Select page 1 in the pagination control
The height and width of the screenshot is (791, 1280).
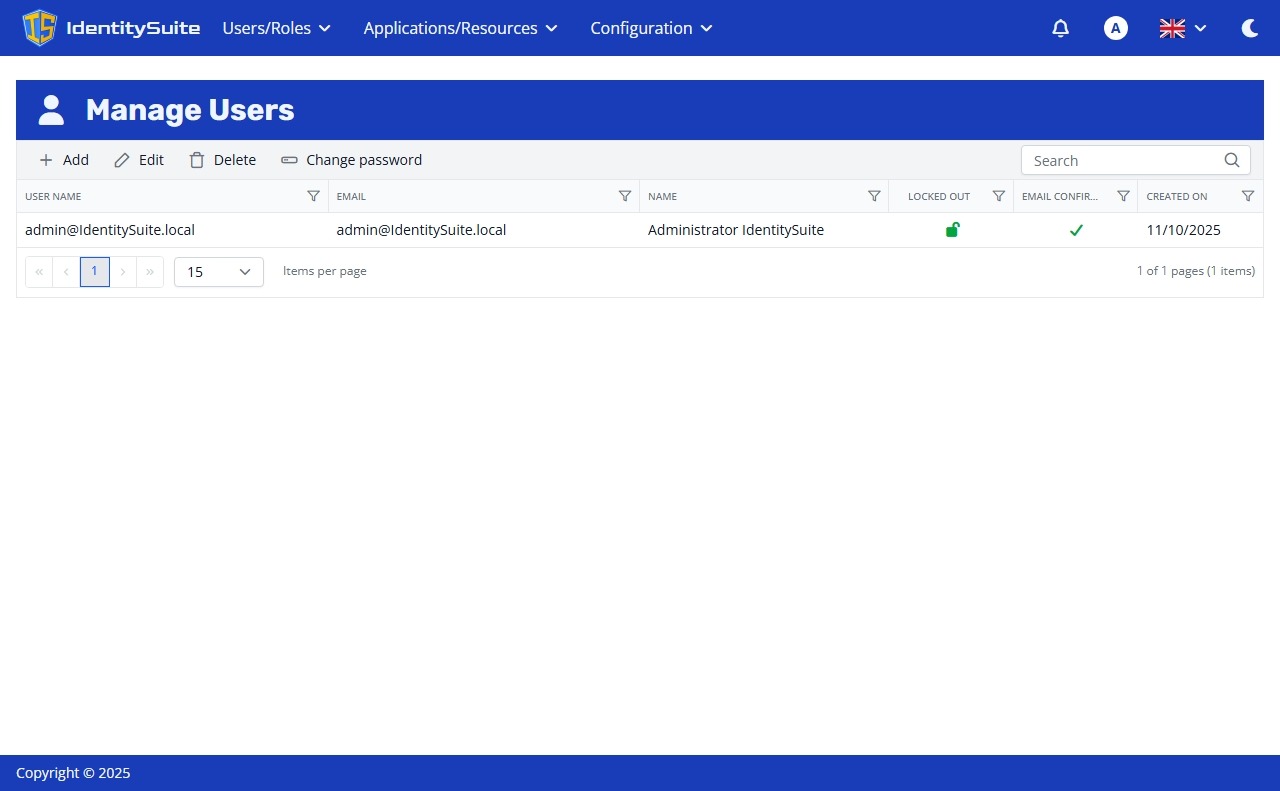coord(94,271)
